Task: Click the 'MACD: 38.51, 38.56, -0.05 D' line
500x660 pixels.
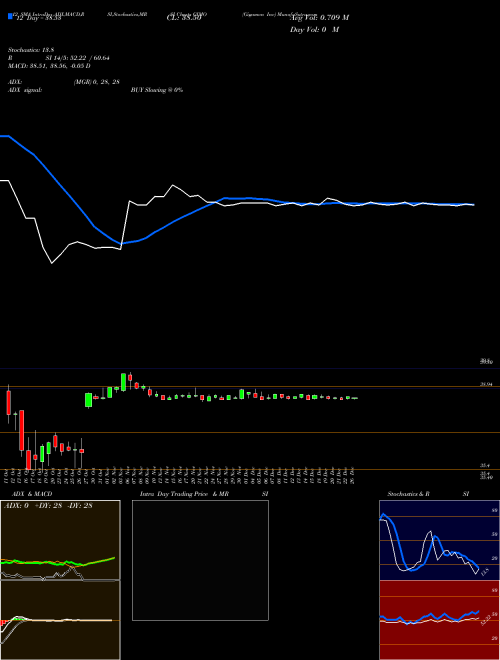Action: tap(49, 66)
